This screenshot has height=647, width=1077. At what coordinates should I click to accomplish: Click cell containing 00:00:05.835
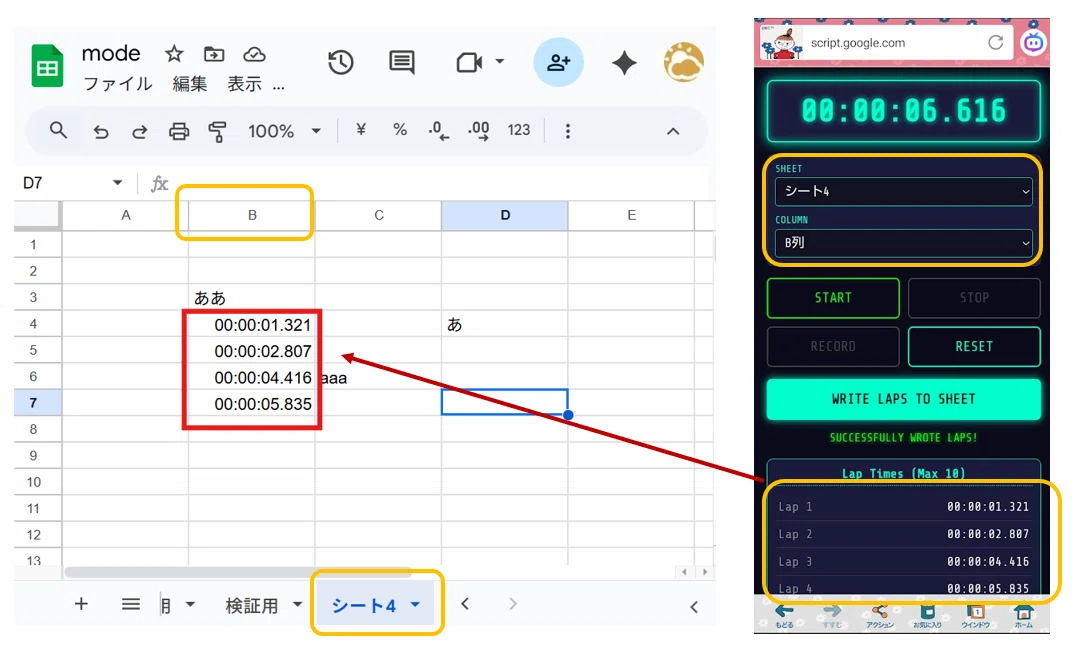pos(252,403)
